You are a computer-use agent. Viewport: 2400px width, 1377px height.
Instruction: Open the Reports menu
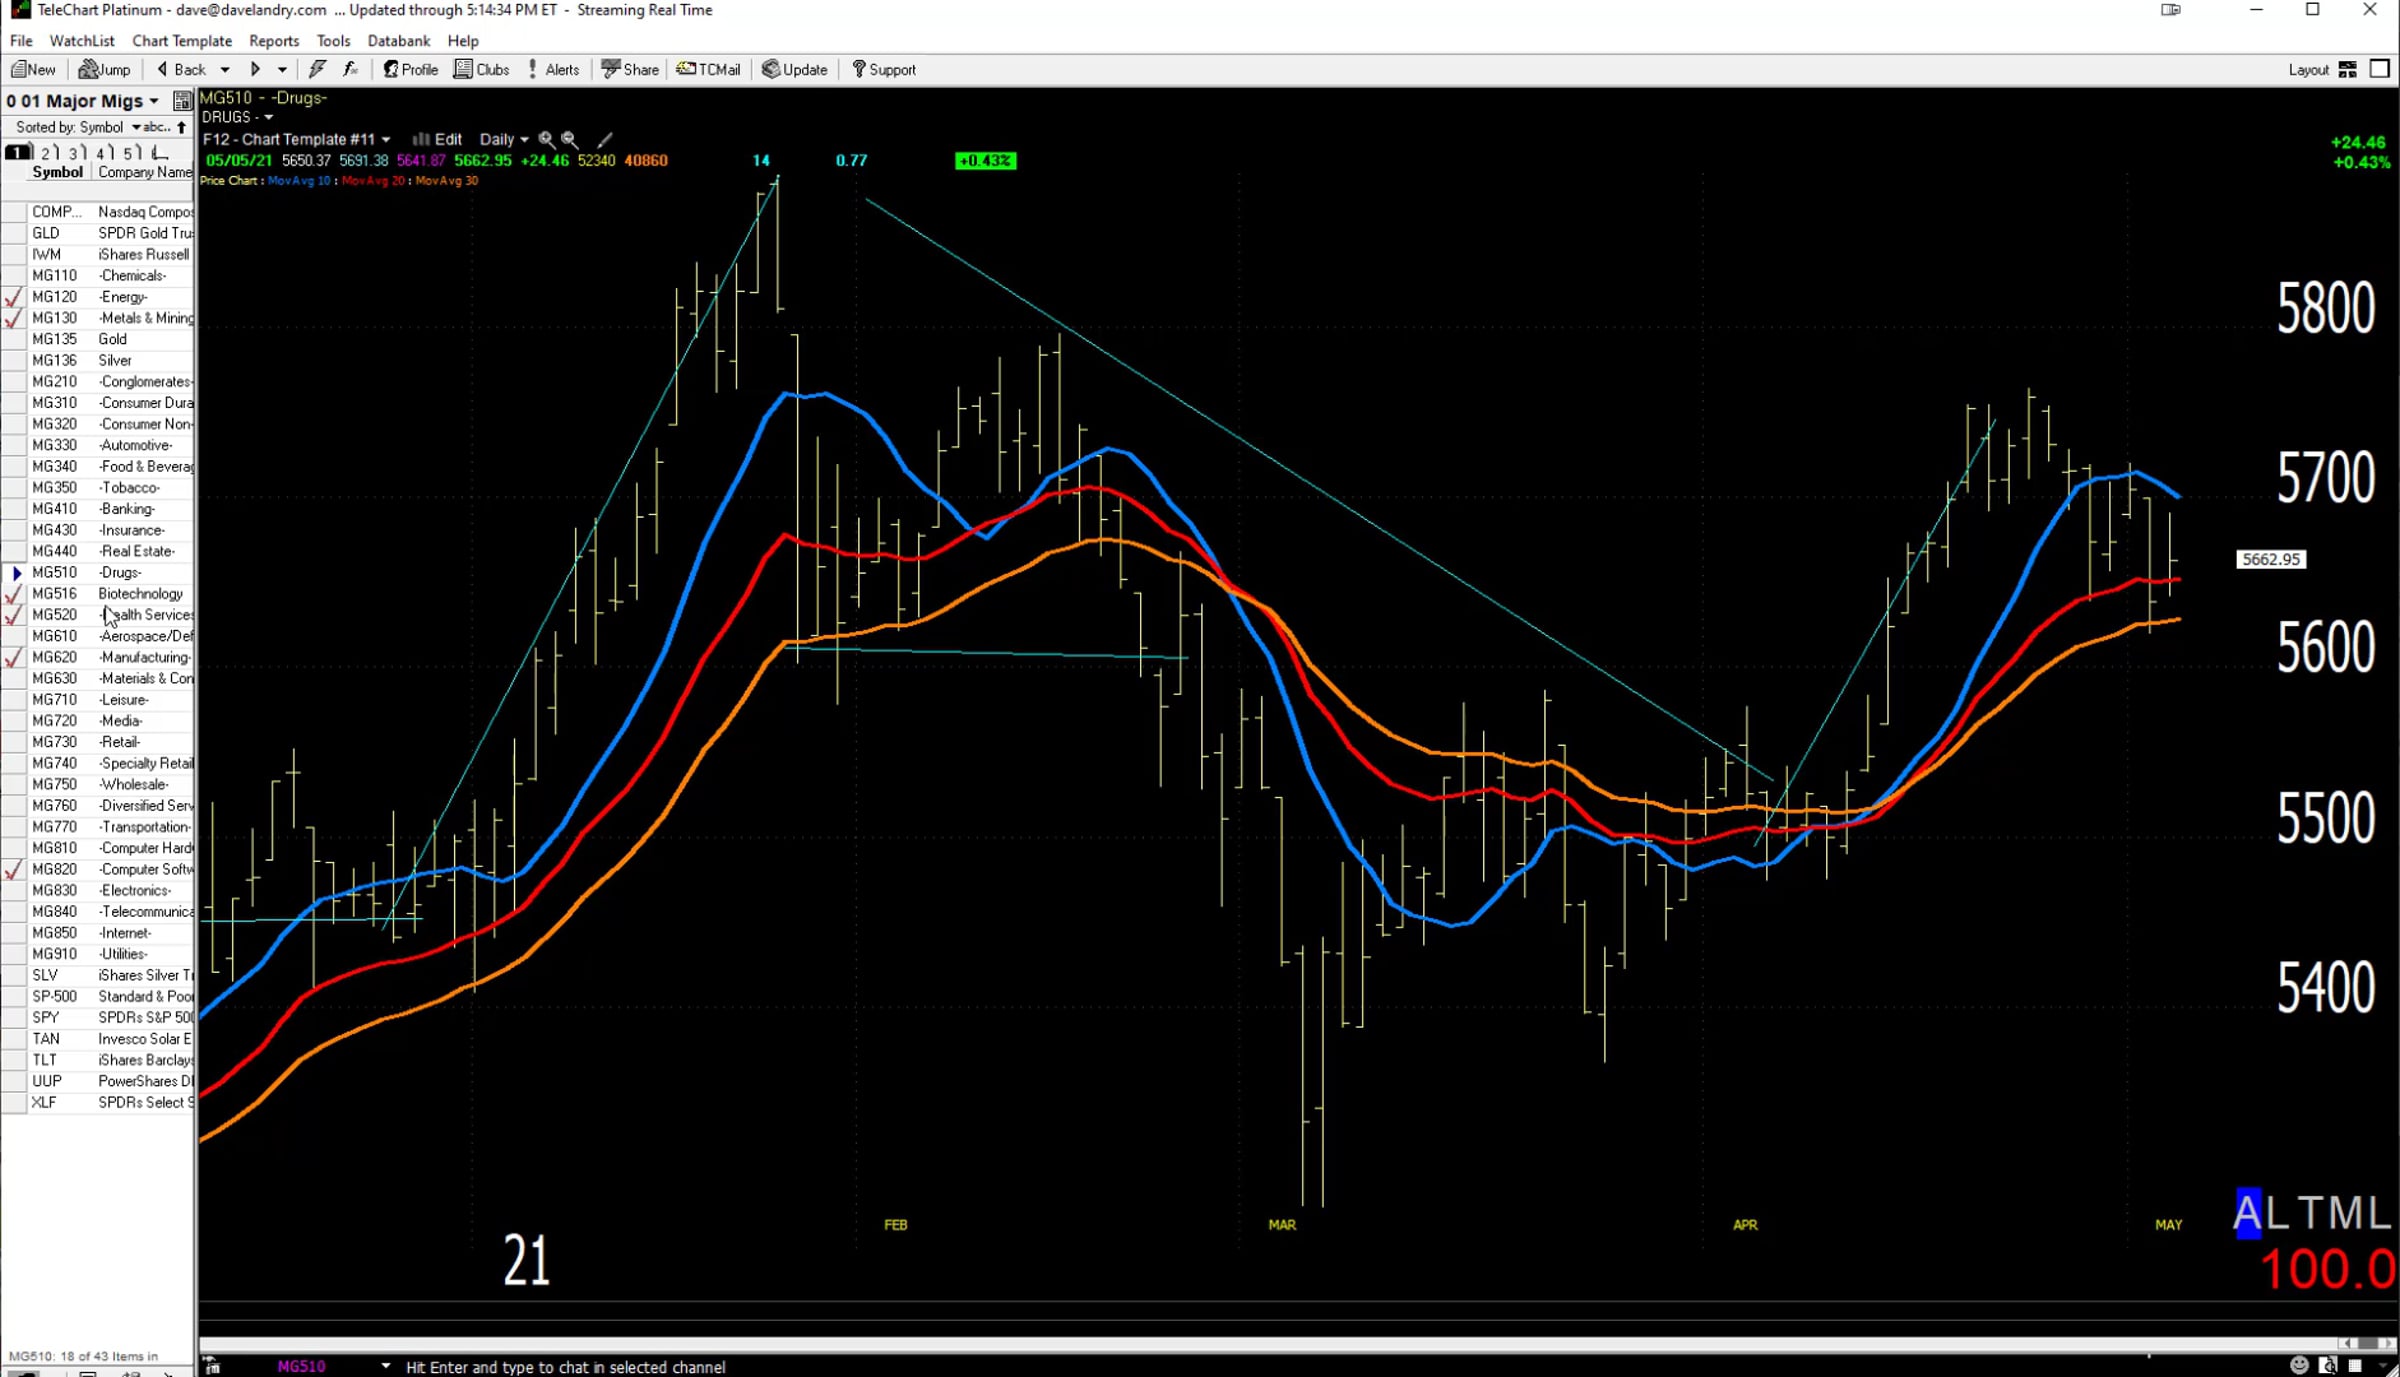(274, 40)
